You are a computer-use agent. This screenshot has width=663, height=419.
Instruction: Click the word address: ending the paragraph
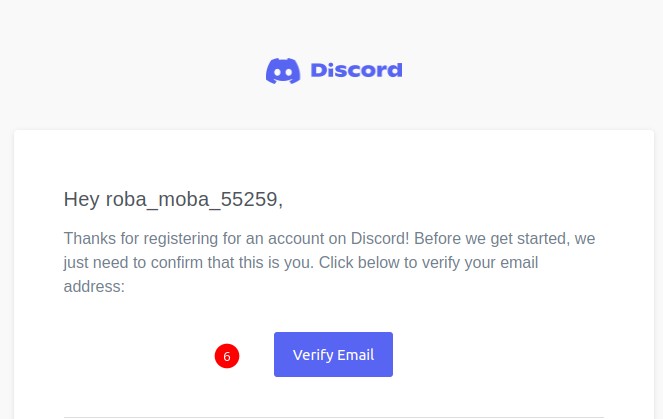[x=94, y=287]
